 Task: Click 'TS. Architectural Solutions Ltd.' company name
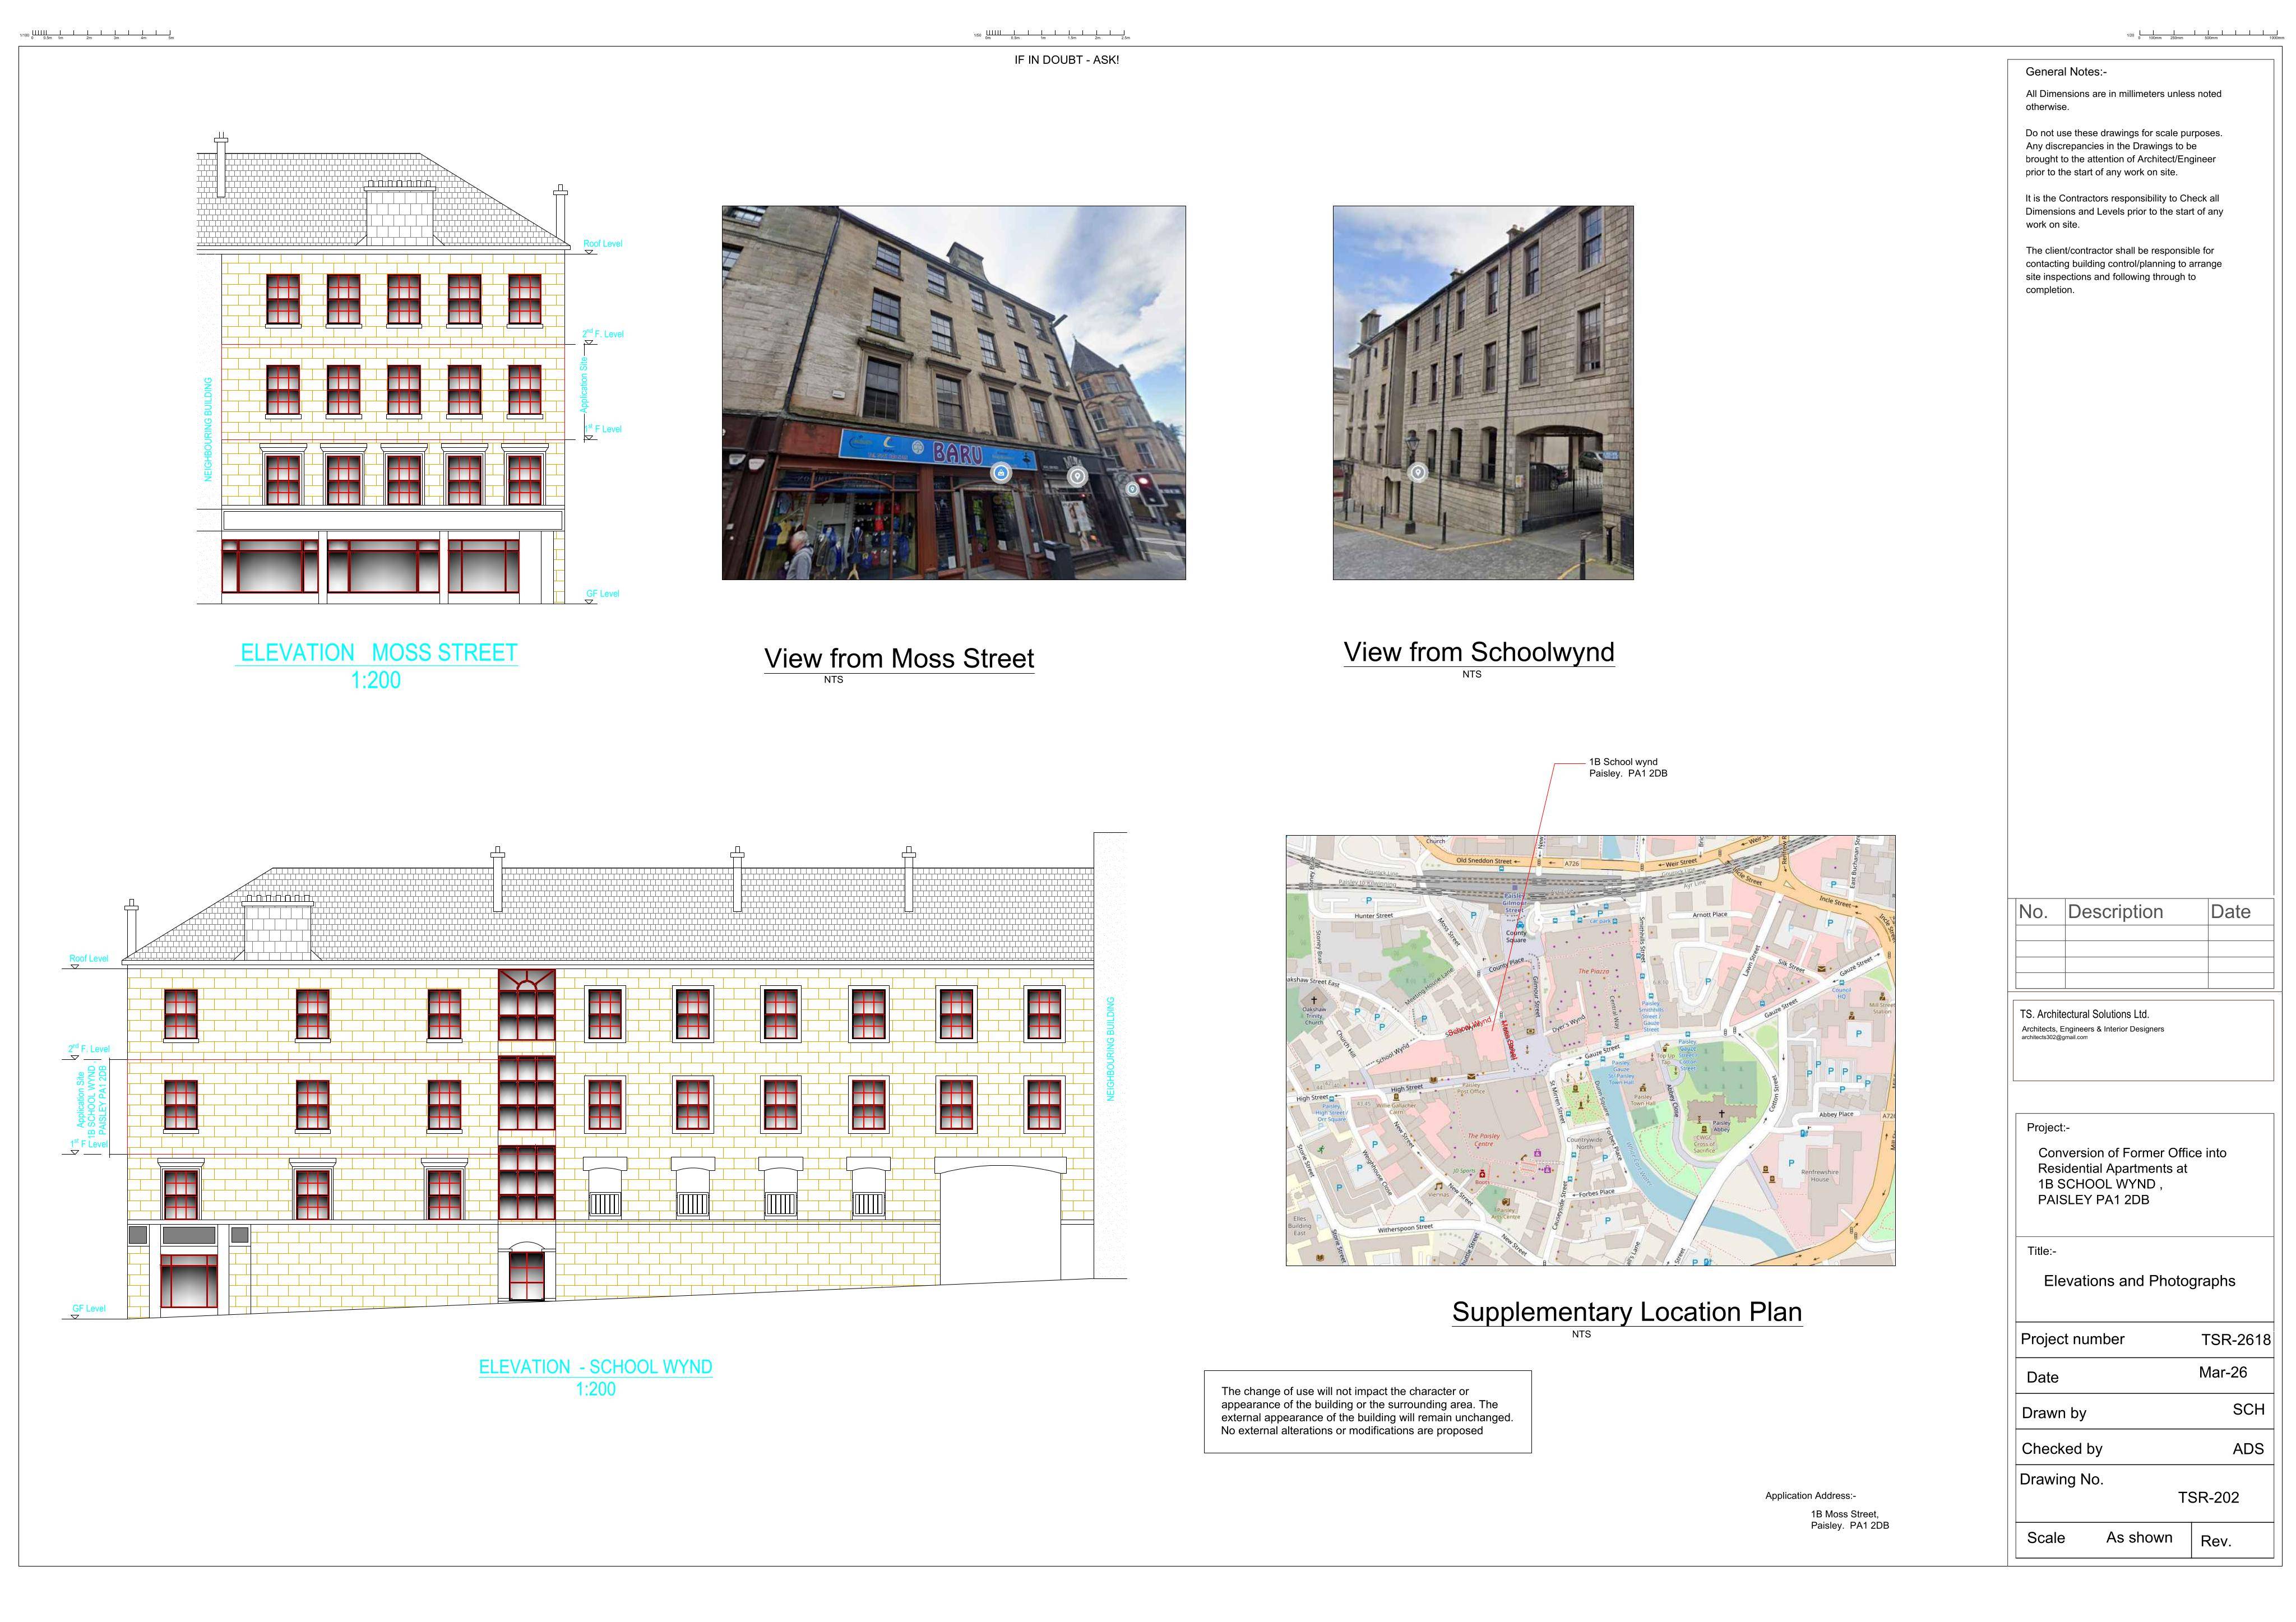tap(2084, 1014)
